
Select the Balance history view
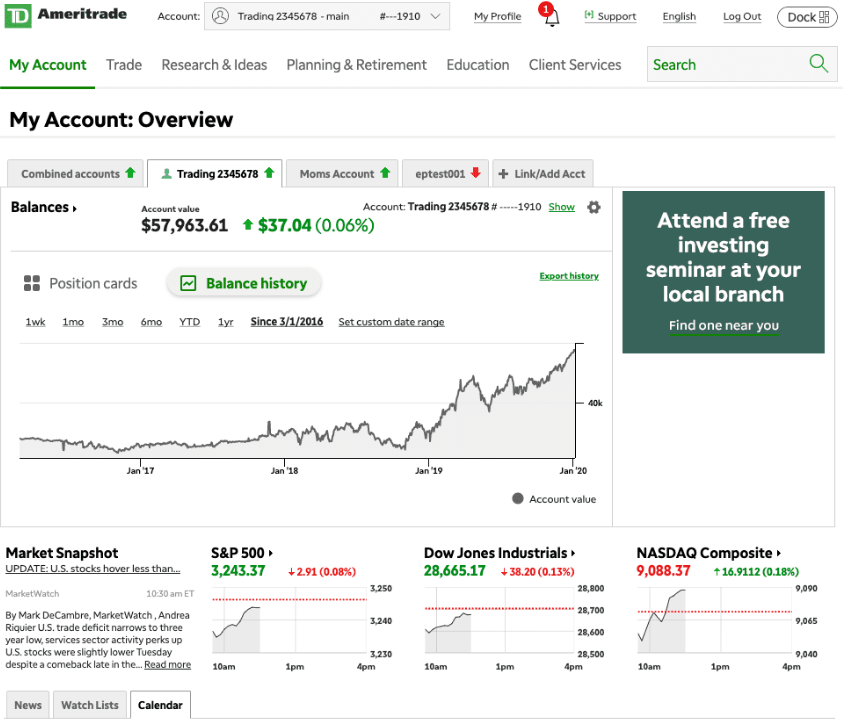click(244, 283)
